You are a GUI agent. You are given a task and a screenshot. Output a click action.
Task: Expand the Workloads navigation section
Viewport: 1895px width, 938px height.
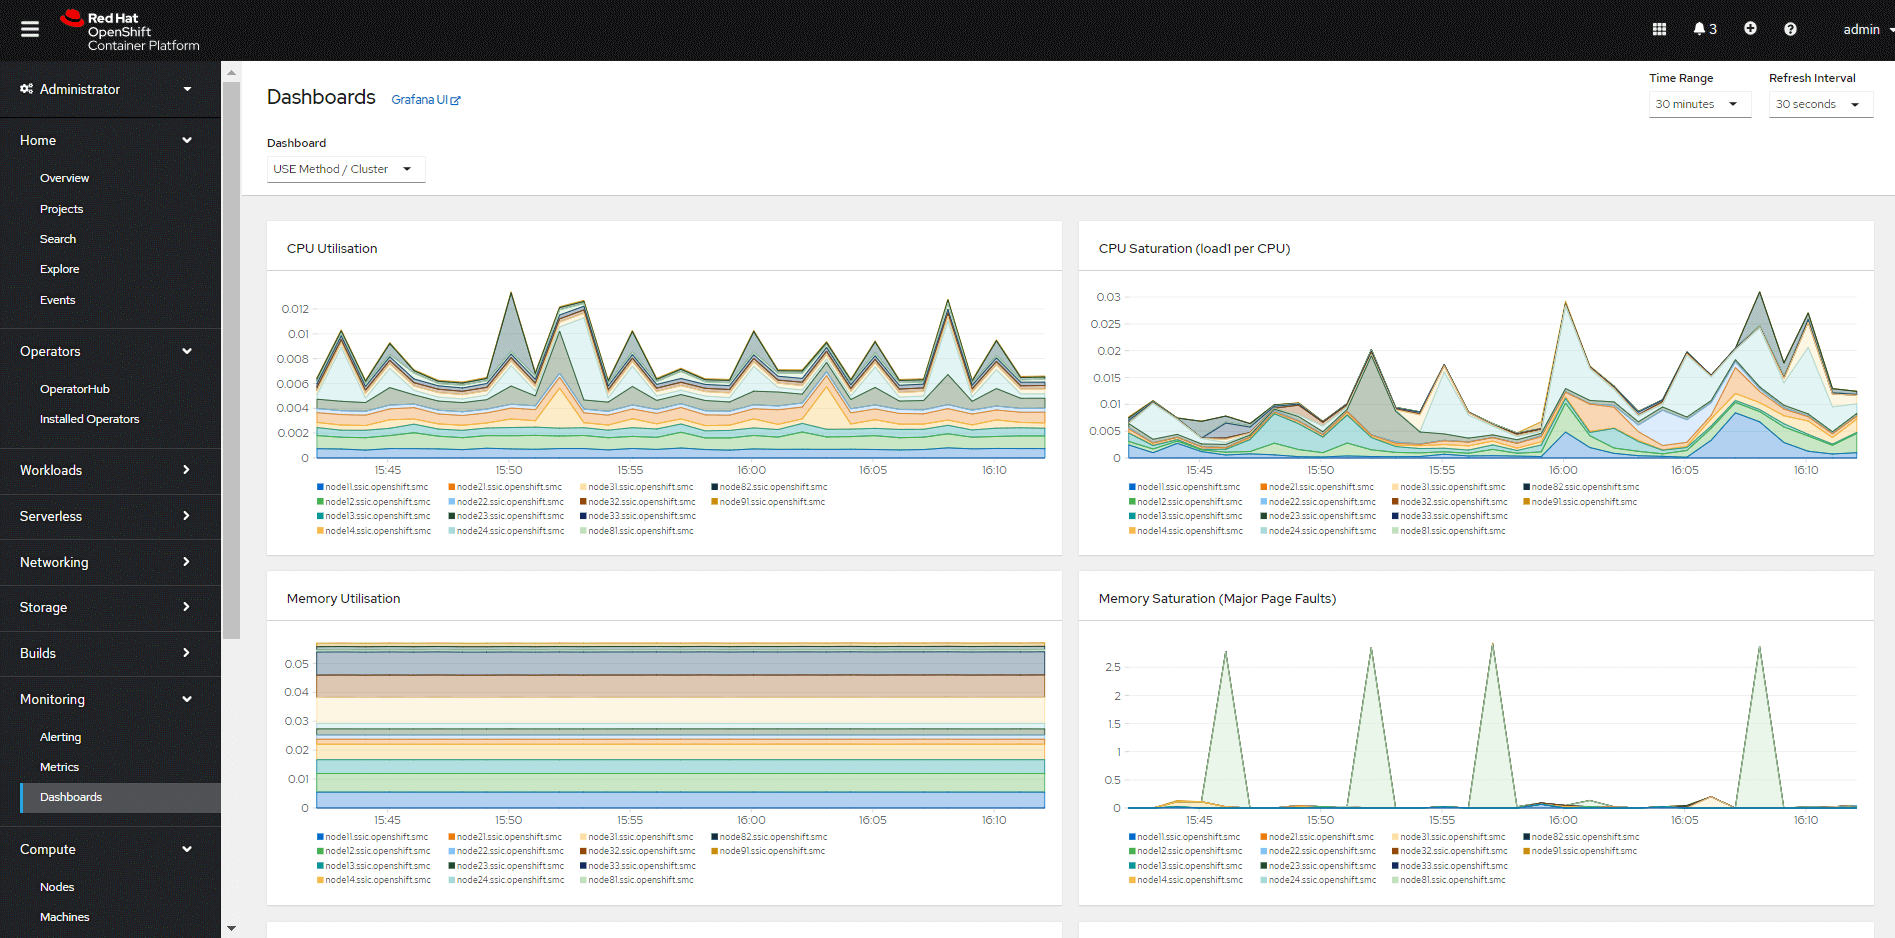(105, 470)
